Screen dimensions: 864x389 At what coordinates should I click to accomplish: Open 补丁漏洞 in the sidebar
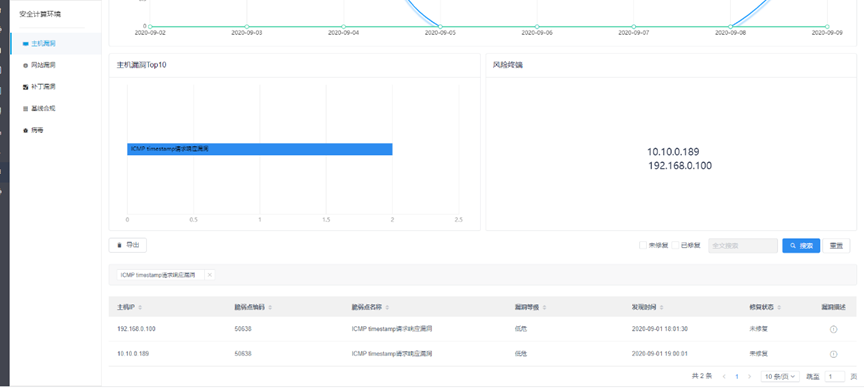56,87
